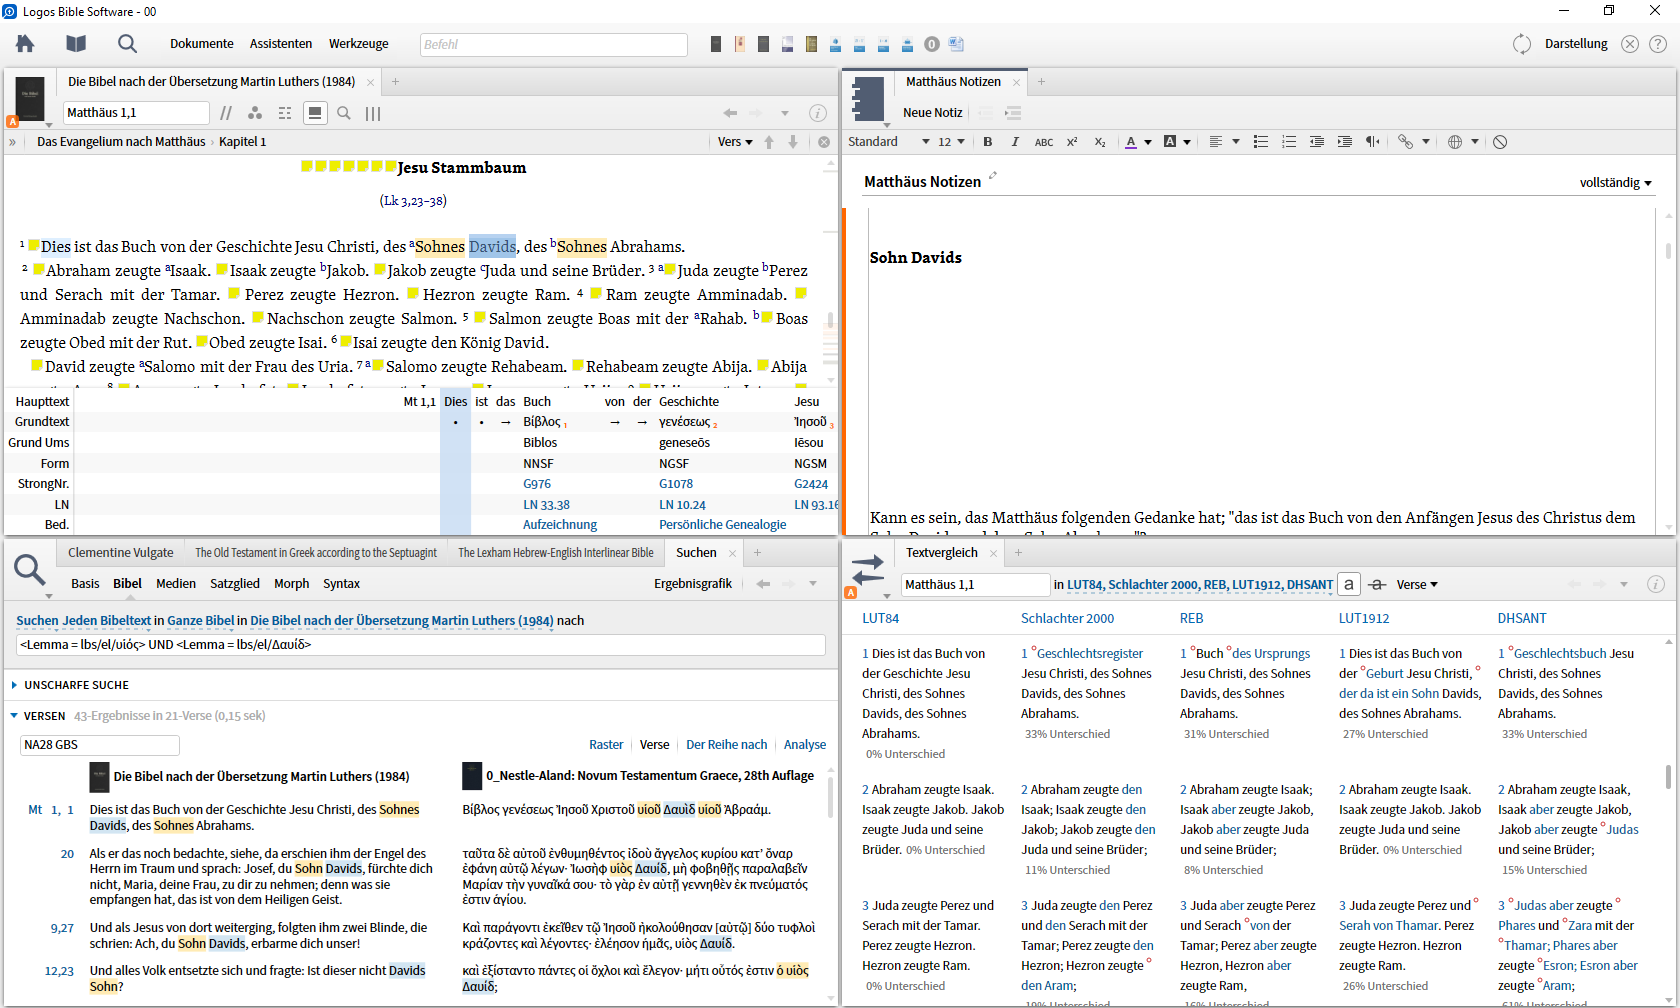This screenshot has height=1008, width=1680.
Task: Toggle the show-differences 'a' button in Textvergleich
Action: pyautogui.click(x=1349, y=584)
